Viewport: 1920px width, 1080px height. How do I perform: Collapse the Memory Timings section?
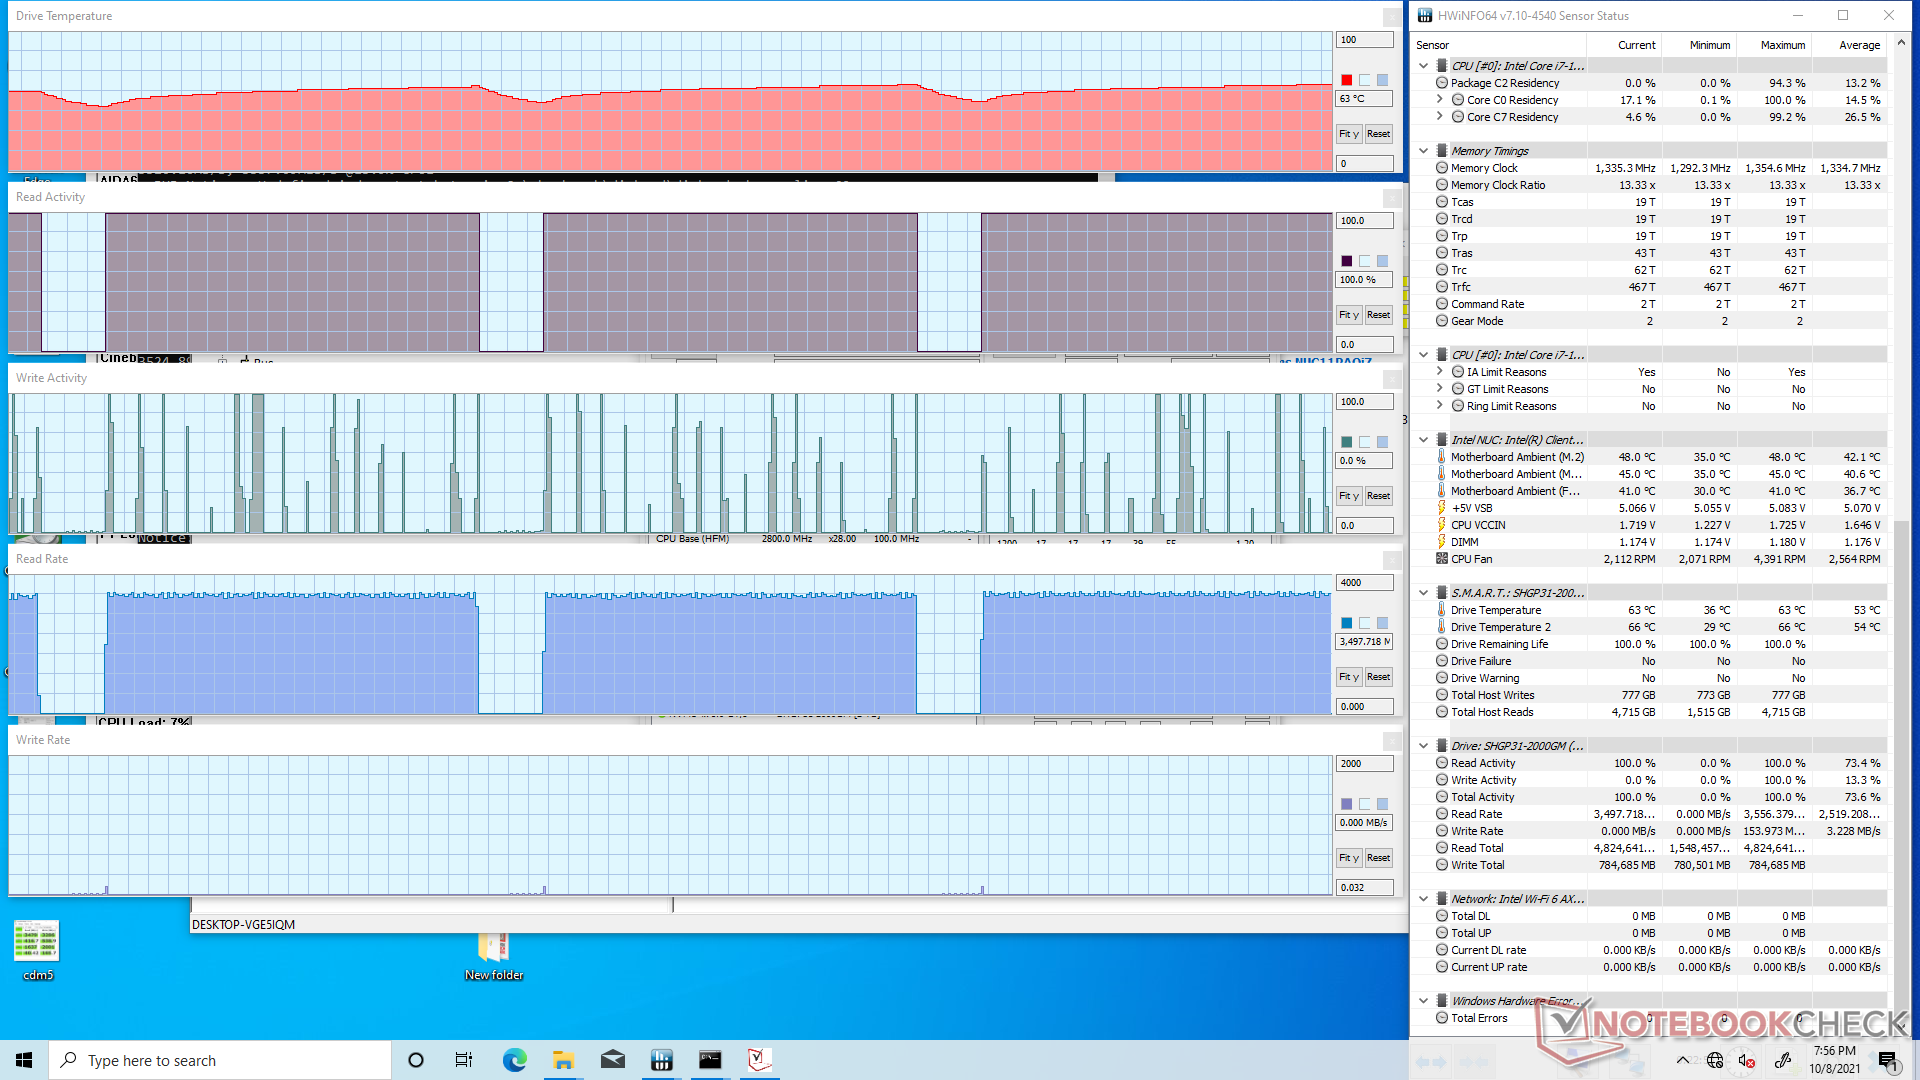pyautogui.click(x=1423, y=151)
